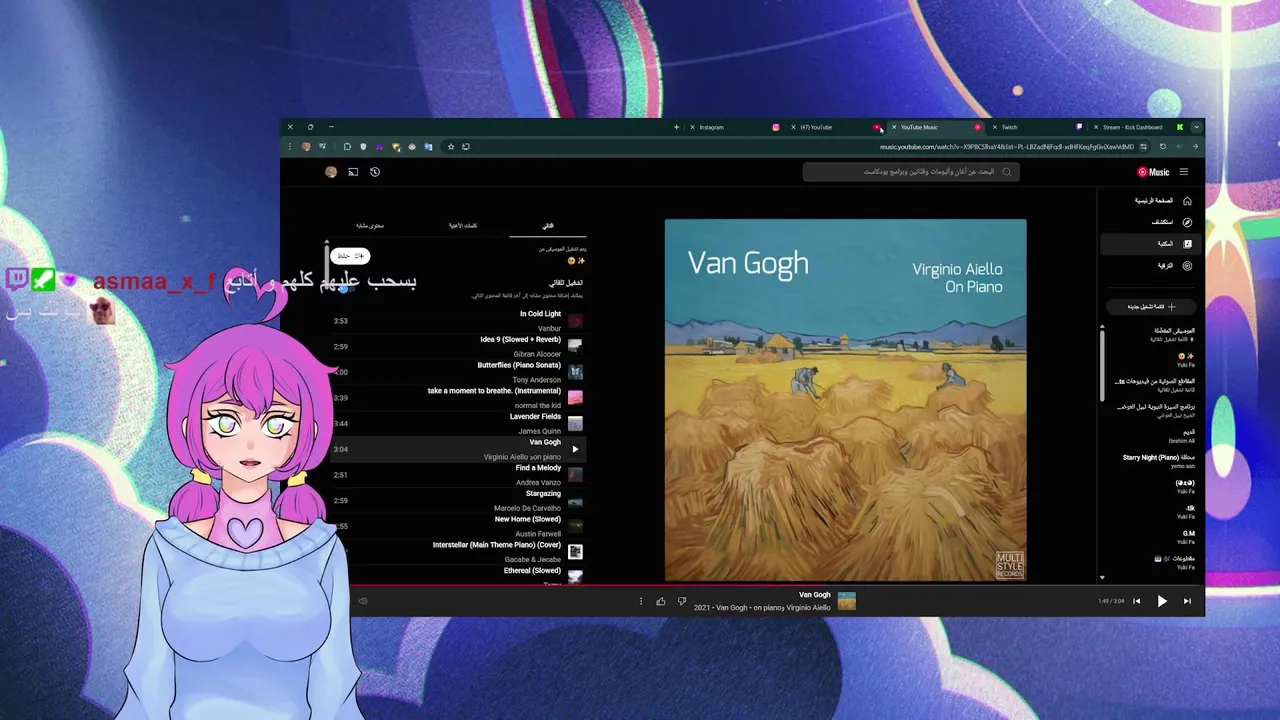The height and width of the screenshot is (720, 1280).
Task: Click the cast to device icon
Action: coord(353,172)
